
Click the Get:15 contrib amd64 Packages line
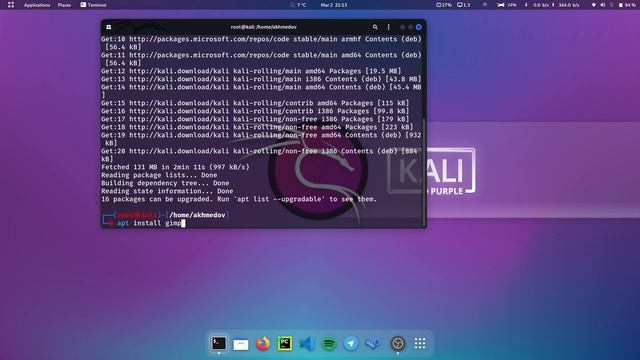pyautogui.click(x=255, y=103)
